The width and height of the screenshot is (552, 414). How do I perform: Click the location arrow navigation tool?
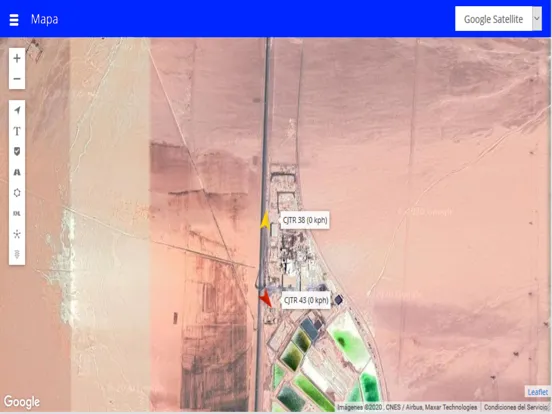coord(17,111)
